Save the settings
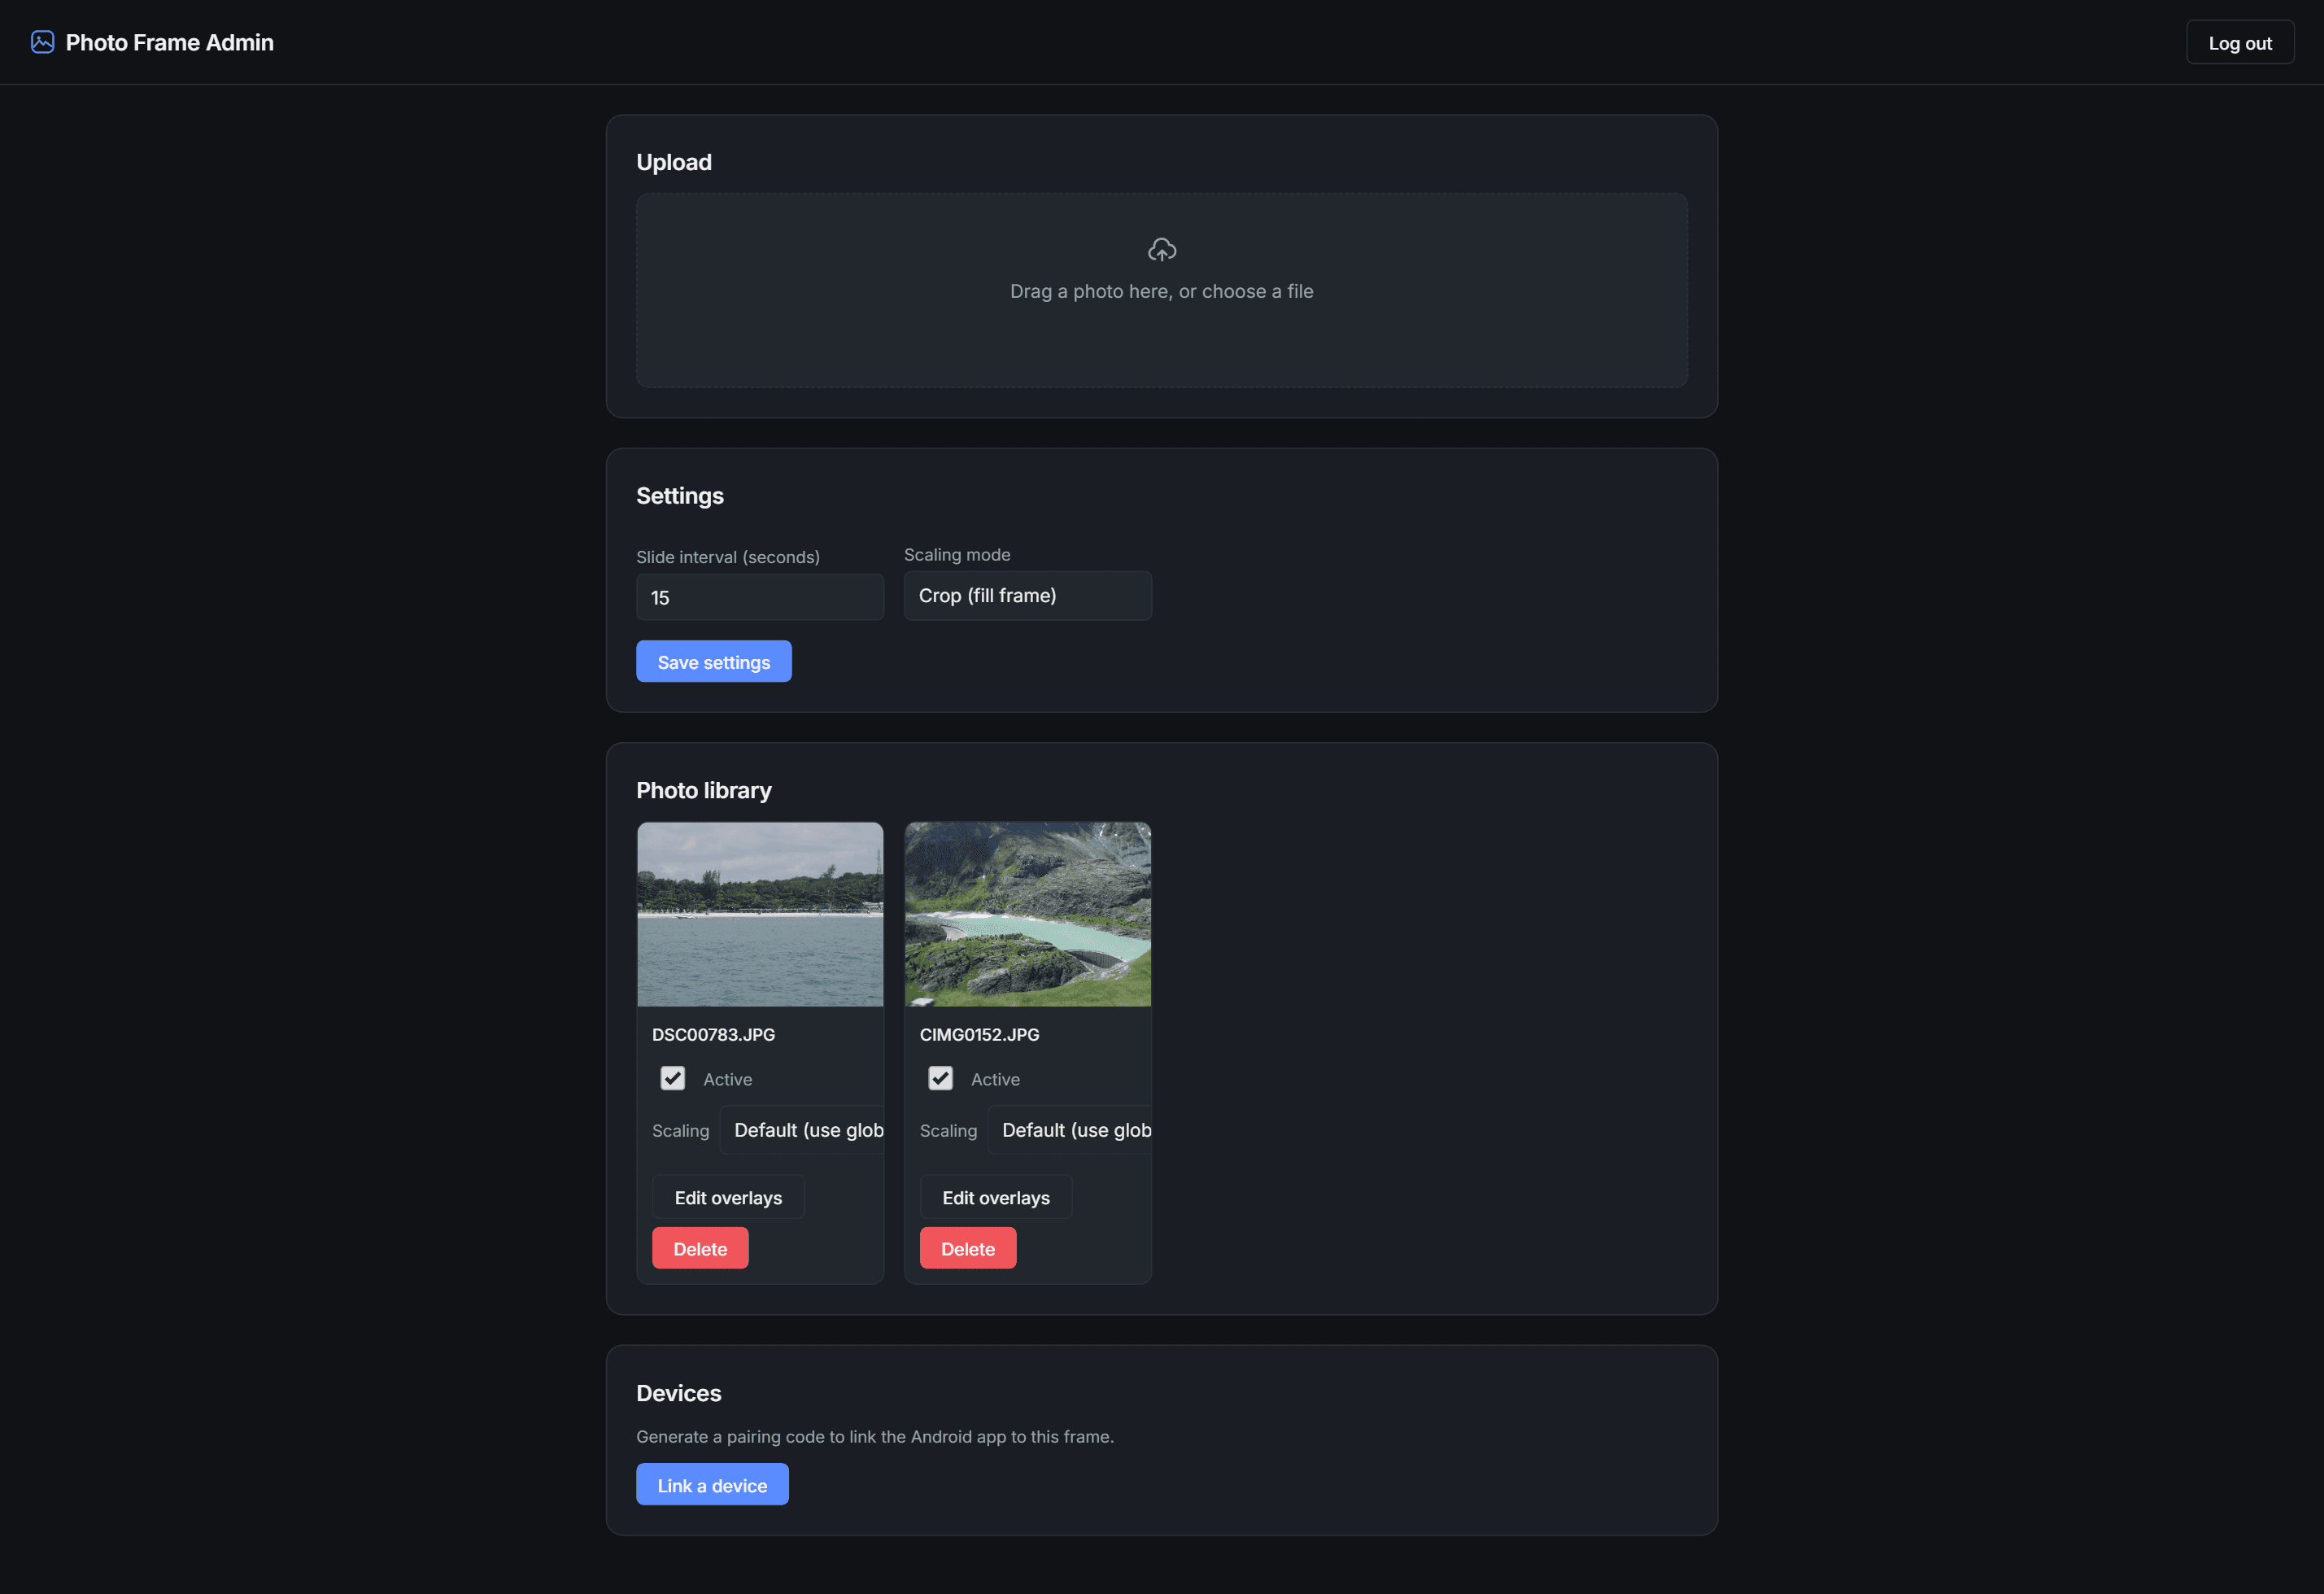Image resolution: width=2324 pixels, height=1594 pixels. (714, 662)
